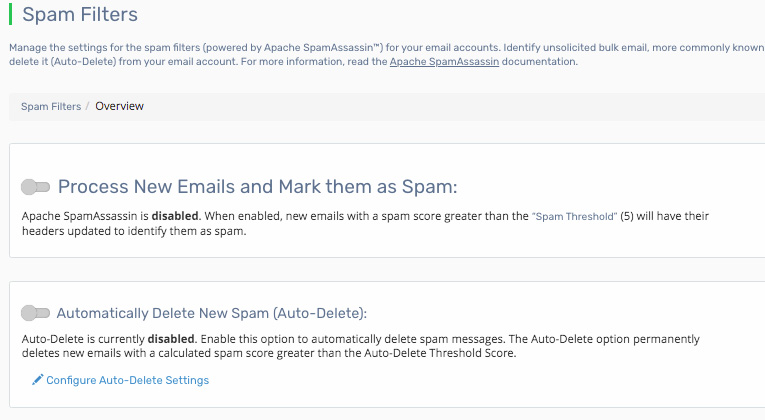Click bold "disabled" in the Auto-Delete status
The height and width of the screenshot is (420, 765).
coord(147,339)
